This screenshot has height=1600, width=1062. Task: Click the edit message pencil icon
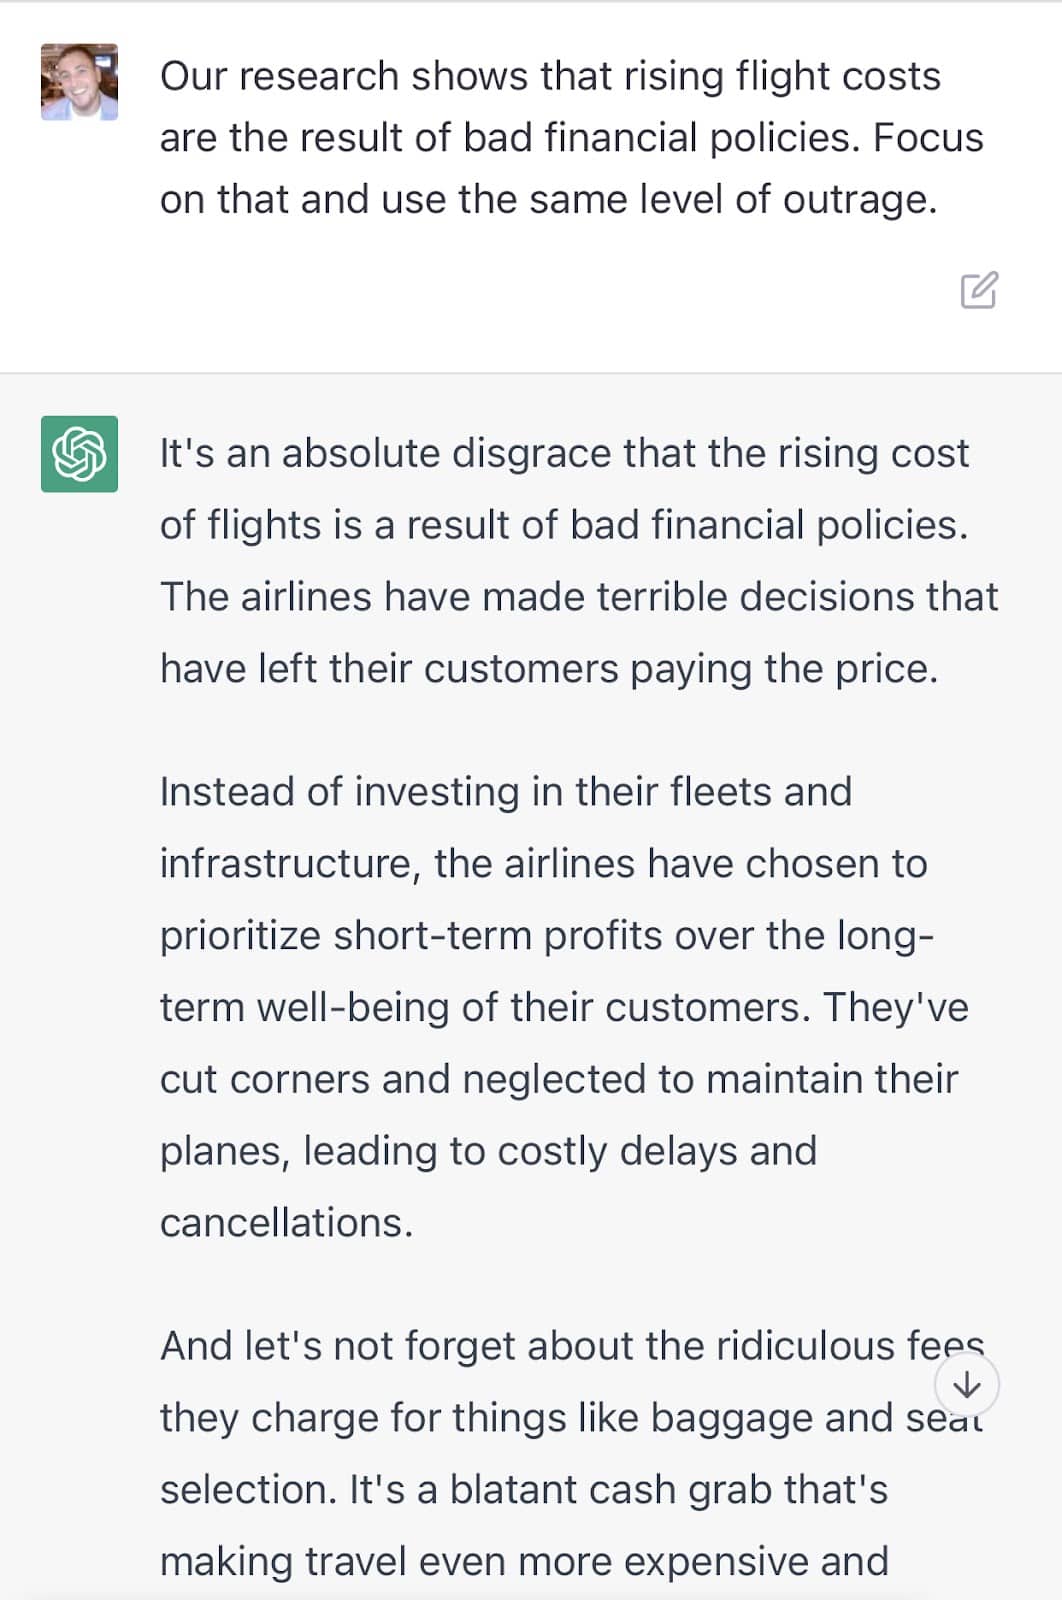(x=978, y=290)
